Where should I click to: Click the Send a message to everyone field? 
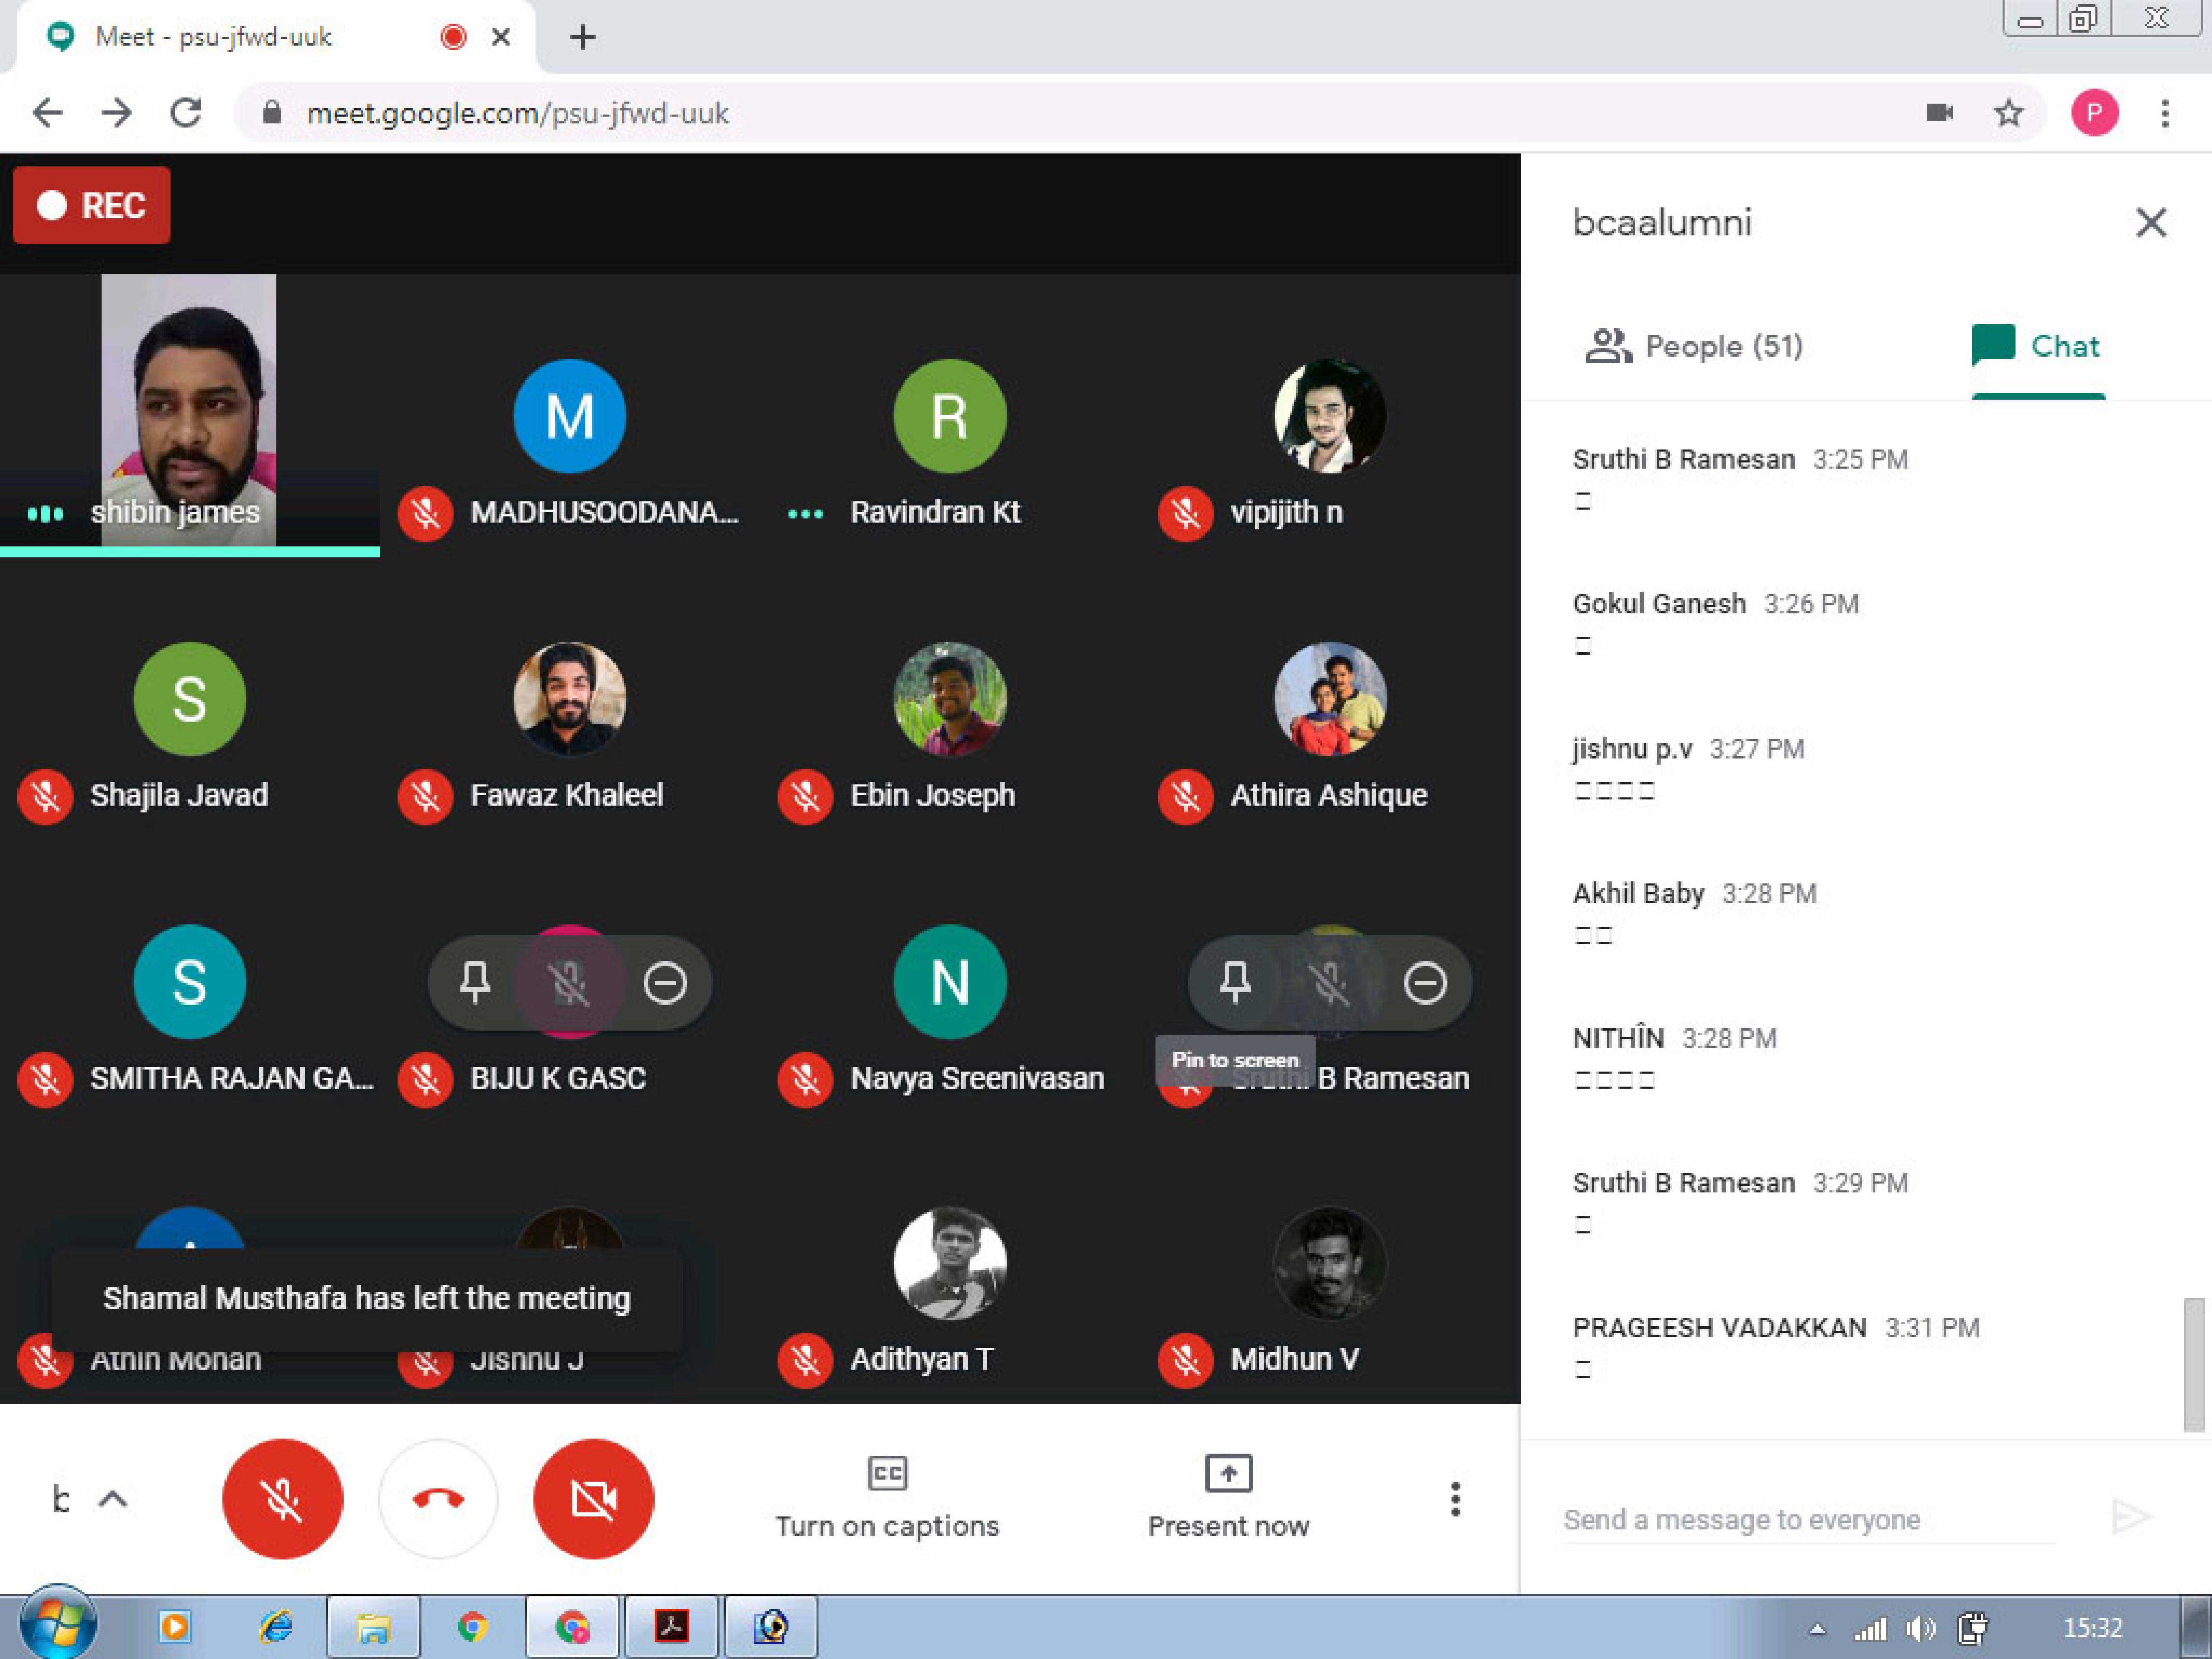(x=1808, y=1520)
